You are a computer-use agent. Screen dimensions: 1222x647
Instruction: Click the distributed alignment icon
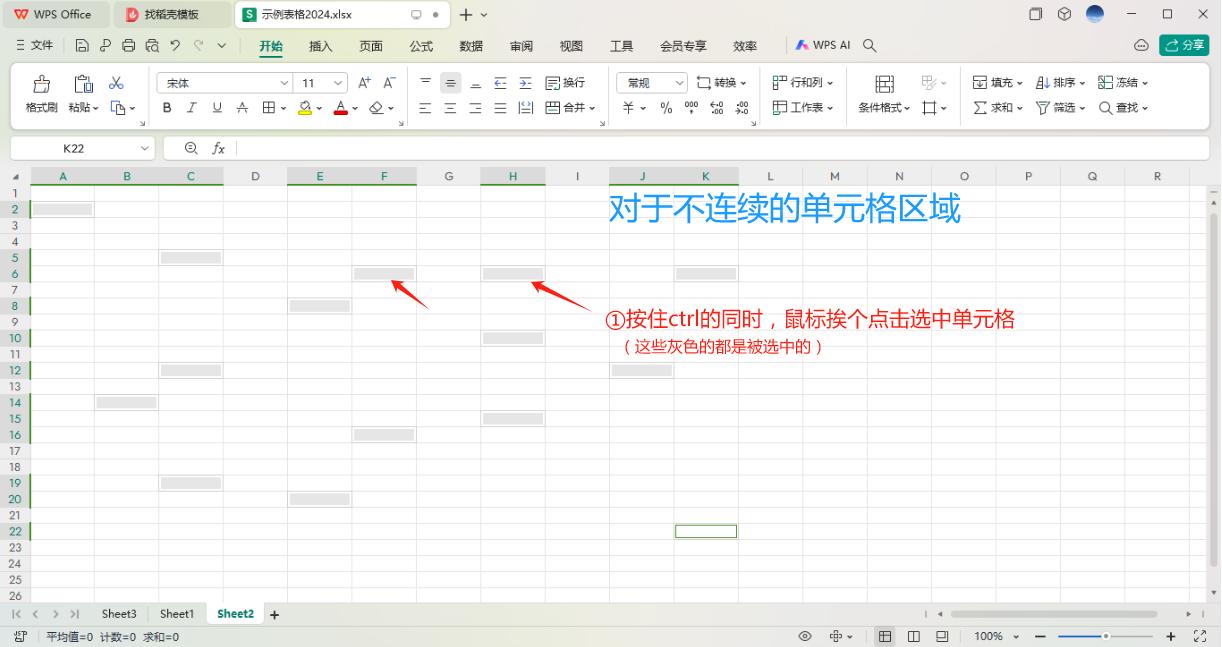coord(525,108)
